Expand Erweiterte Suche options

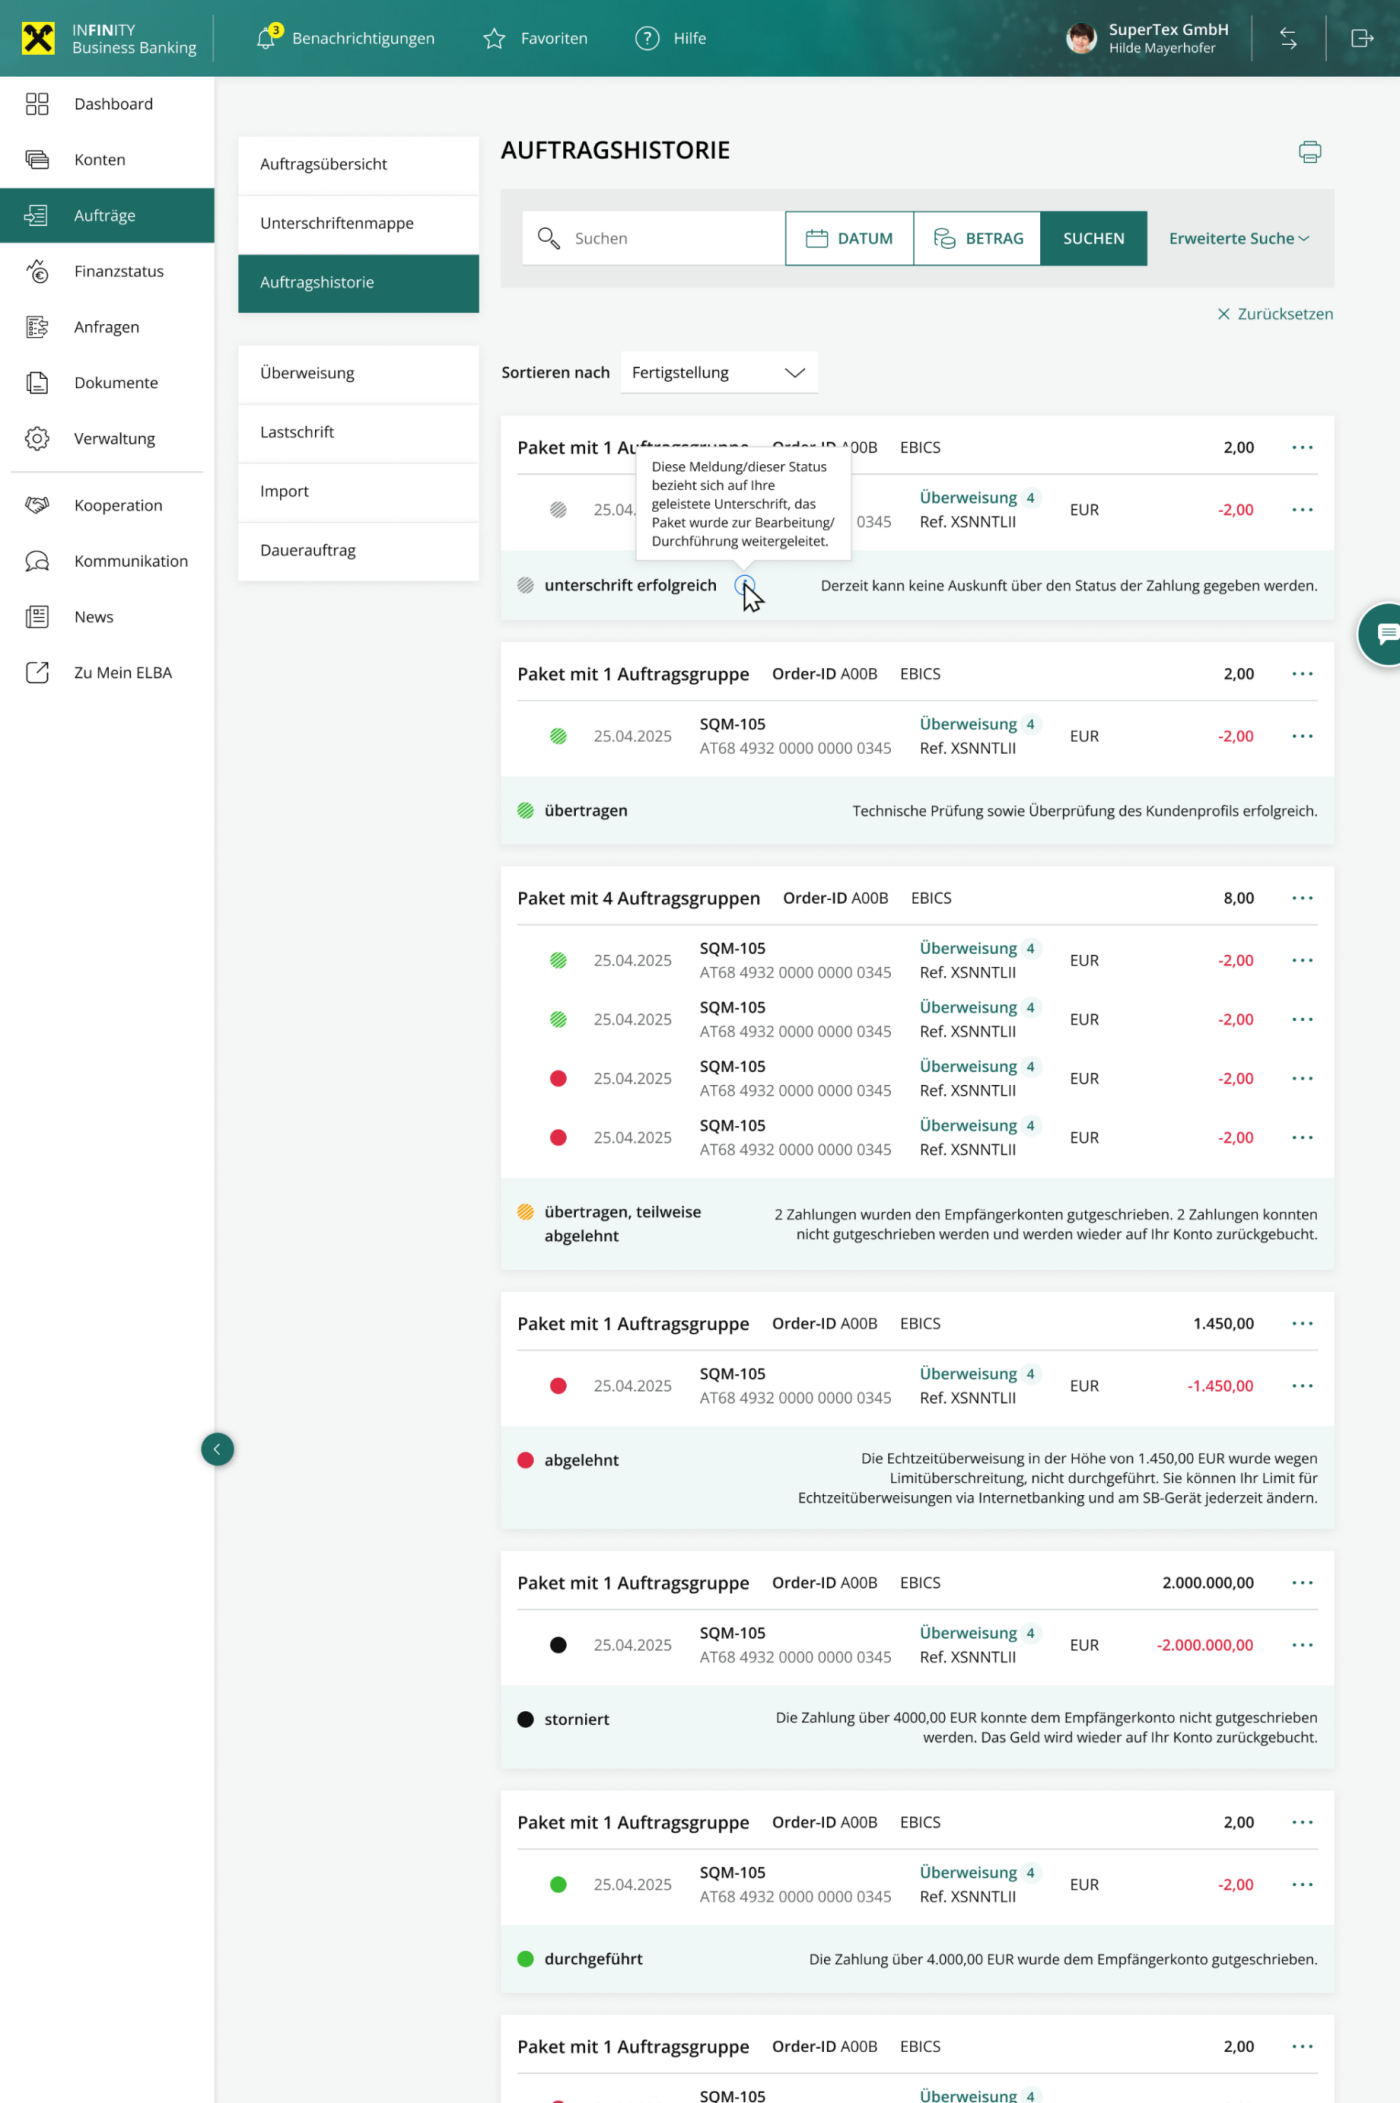(x=1238, y=238)
